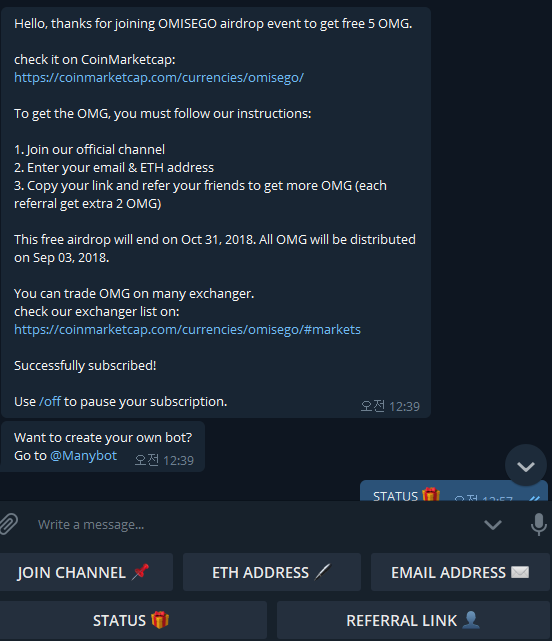Click the REFERRAL LINK keyboard button
The image size is (552, 641).
413,620
